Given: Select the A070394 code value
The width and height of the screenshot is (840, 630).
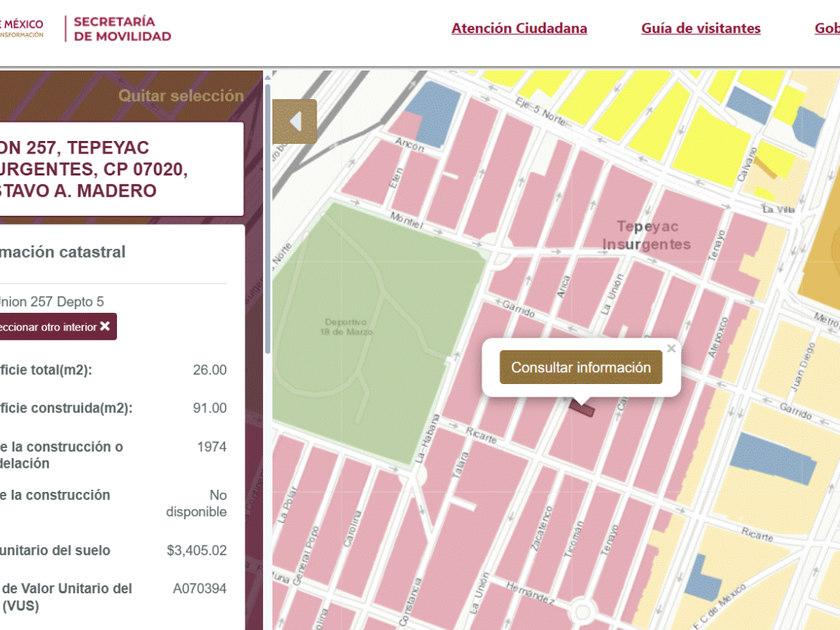Looking at the screenshot, I should point(199,589).
